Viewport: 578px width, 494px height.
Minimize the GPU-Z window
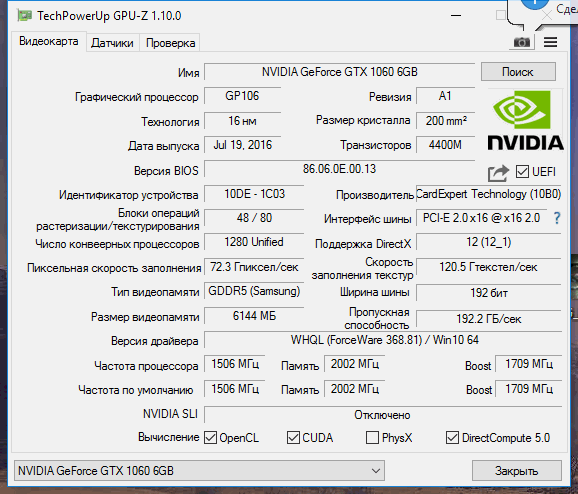tap(456, 15)
